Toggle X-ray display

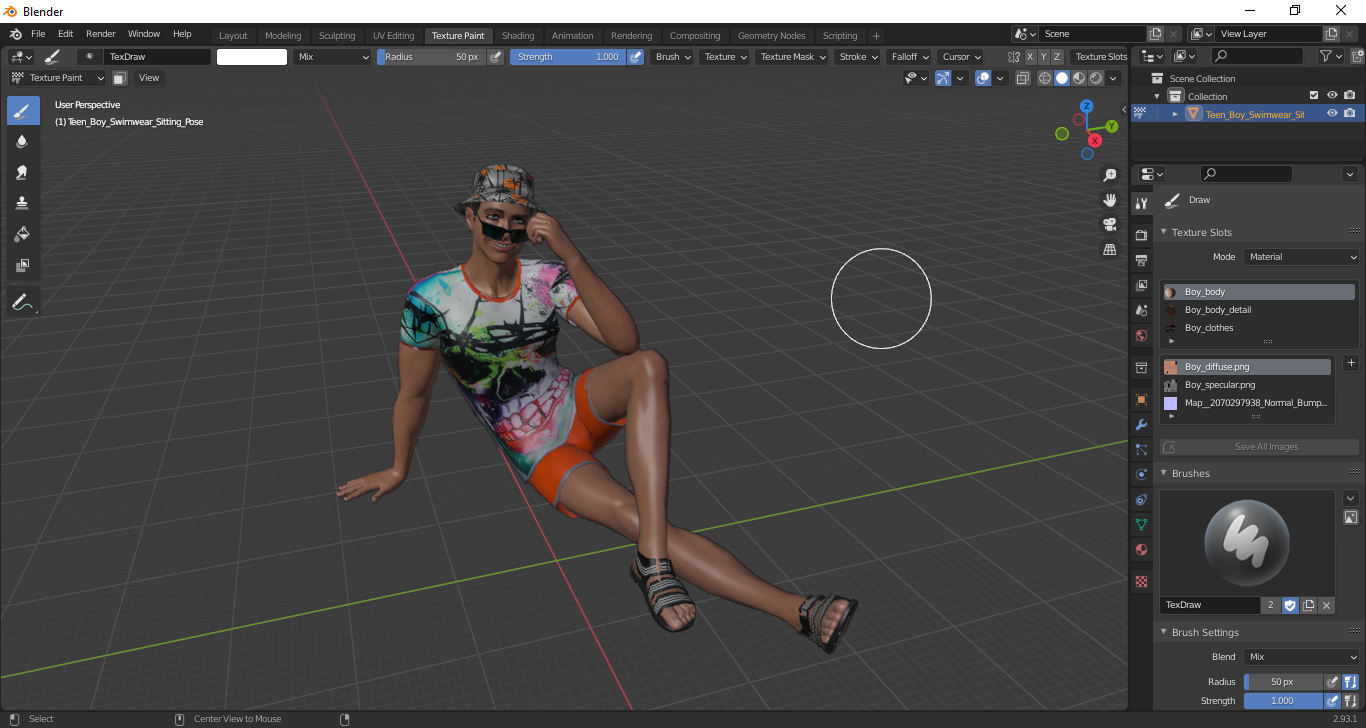[1022, 78]
